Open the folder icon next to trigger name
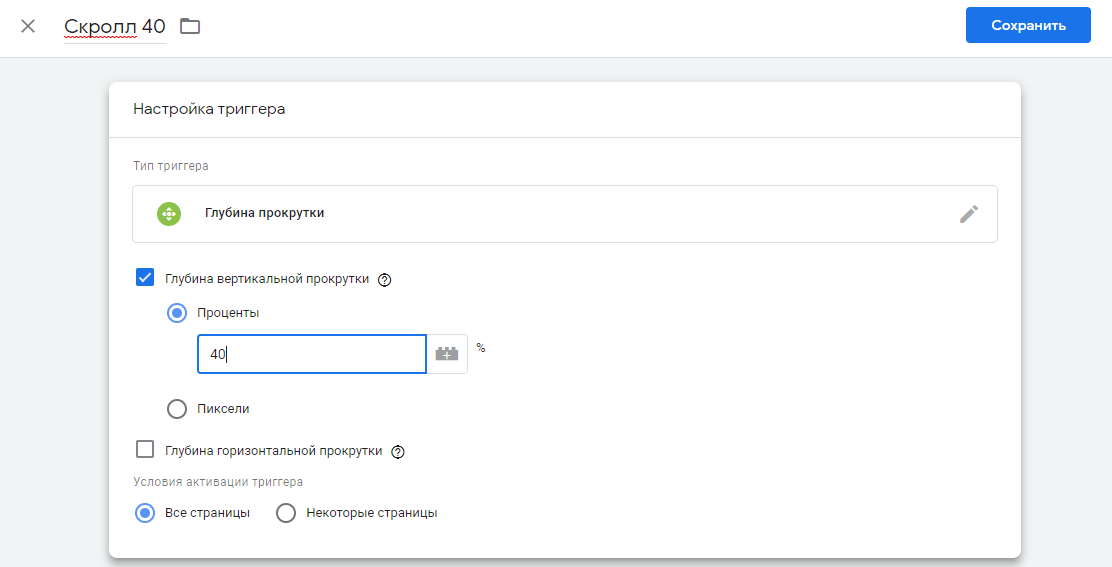This screenshot has height=567, width=1112. click(190, 26)
